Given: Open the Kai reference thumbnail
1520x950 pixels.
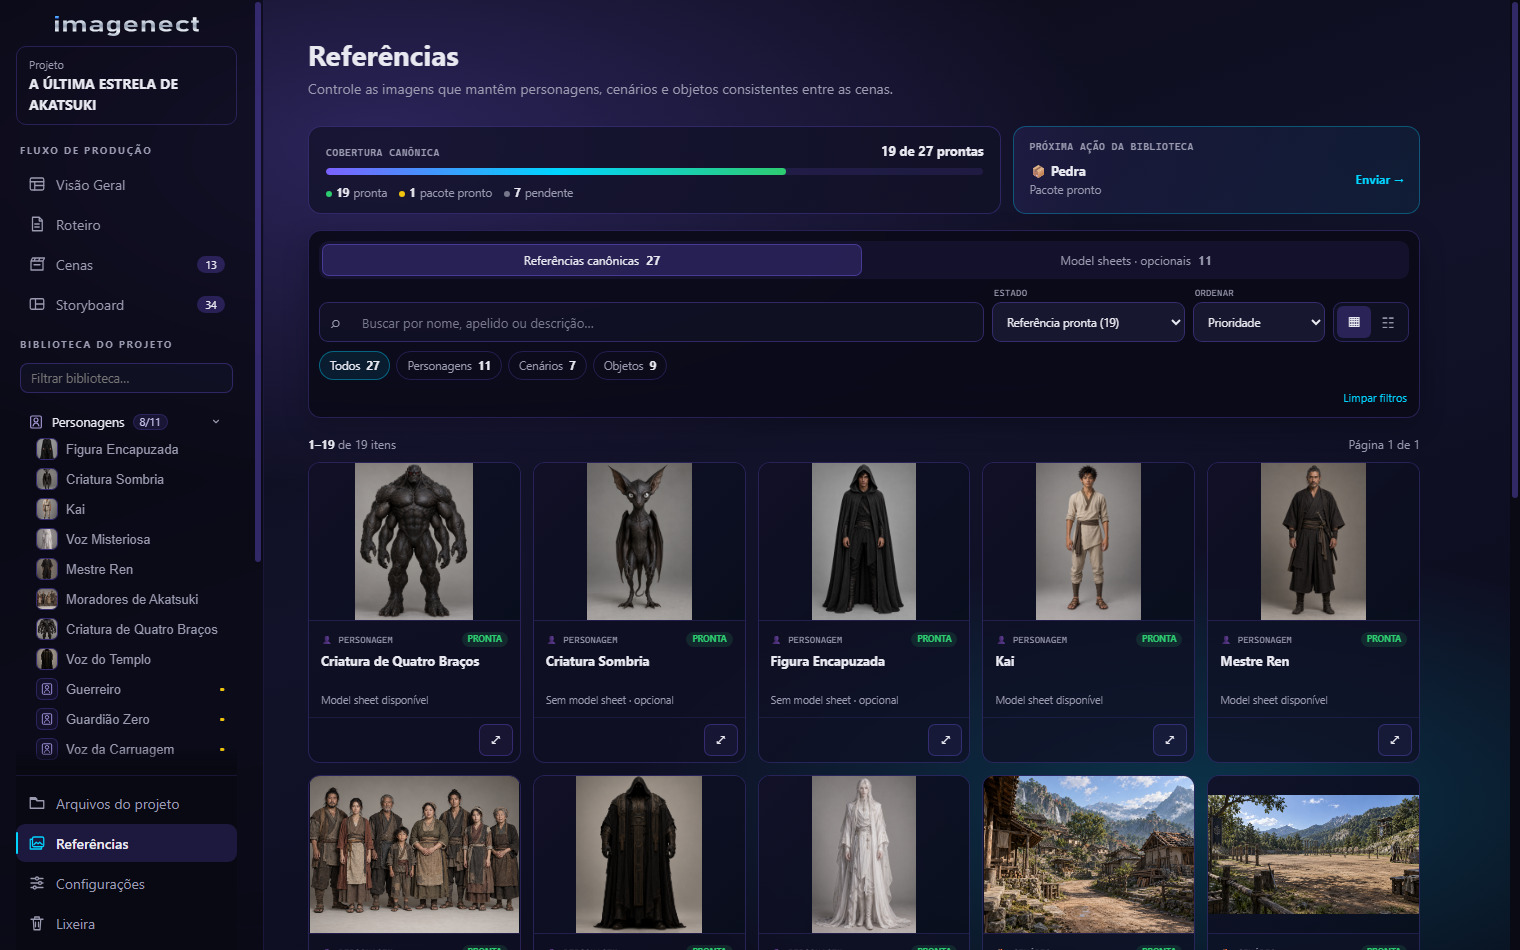Looking at the screenshot, I should pyautogui.click(x=1088, y=541).
